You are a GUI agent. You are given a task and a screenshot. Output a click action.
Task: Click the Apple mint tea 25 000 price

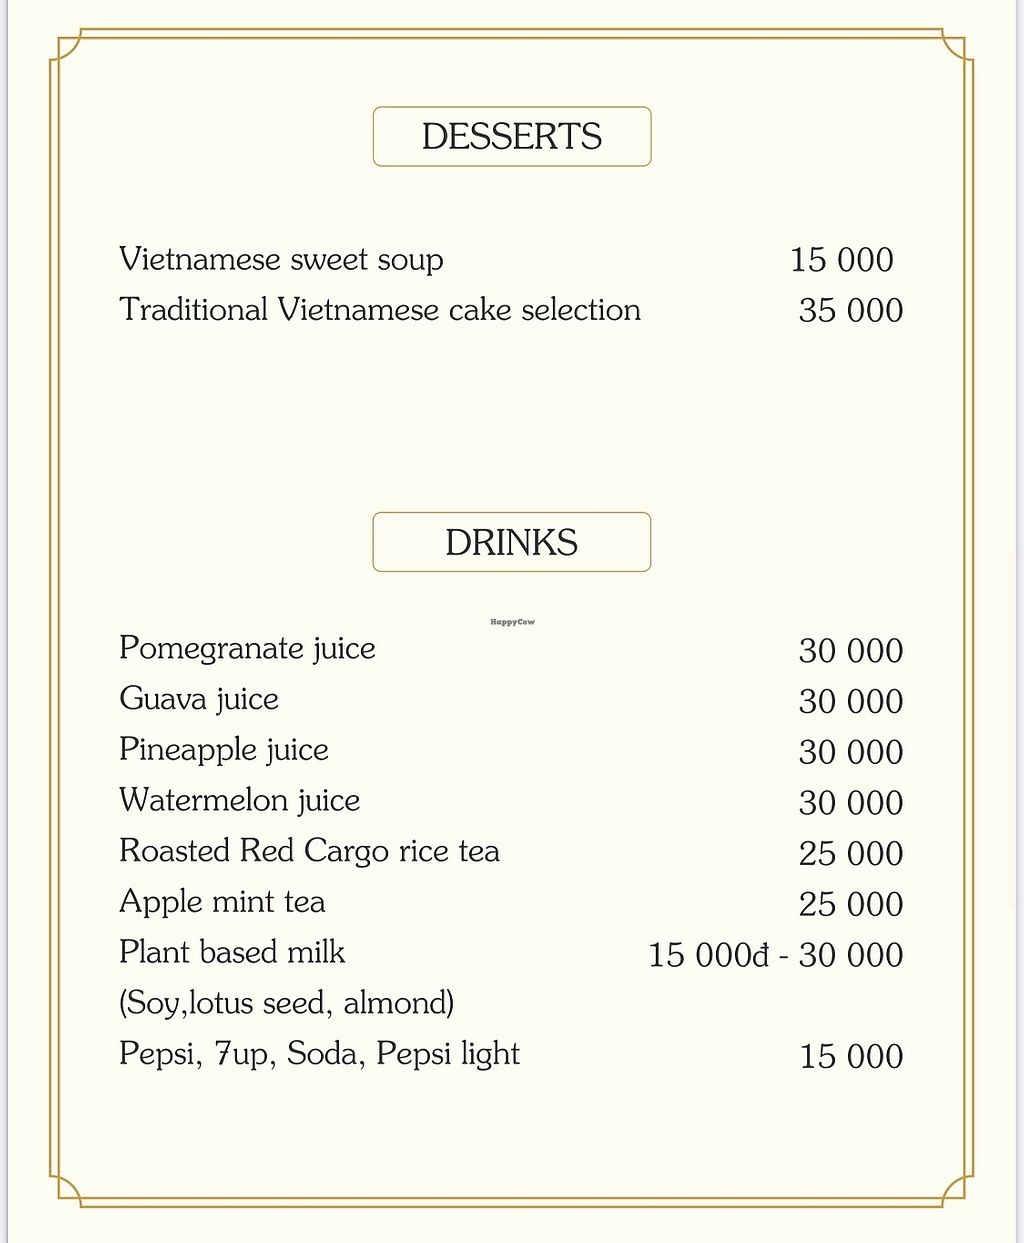click(850, 905)
